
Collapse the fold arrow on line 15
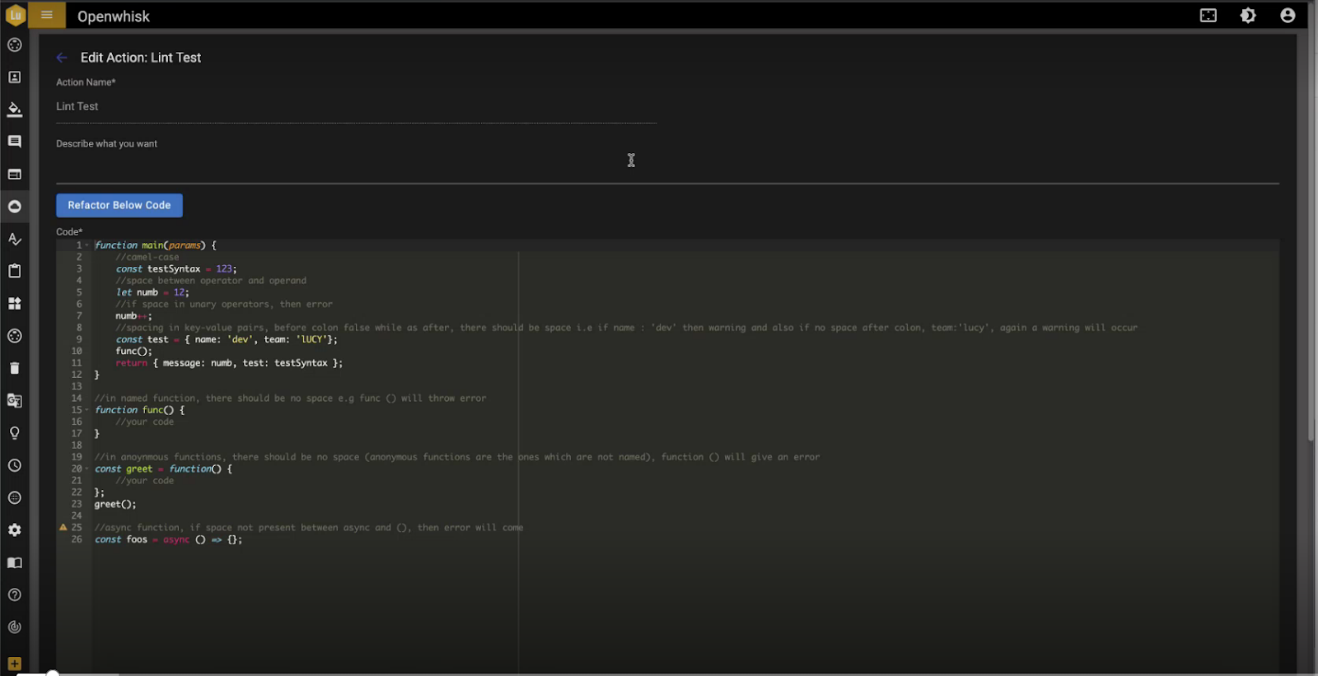(x=88, y=410)
